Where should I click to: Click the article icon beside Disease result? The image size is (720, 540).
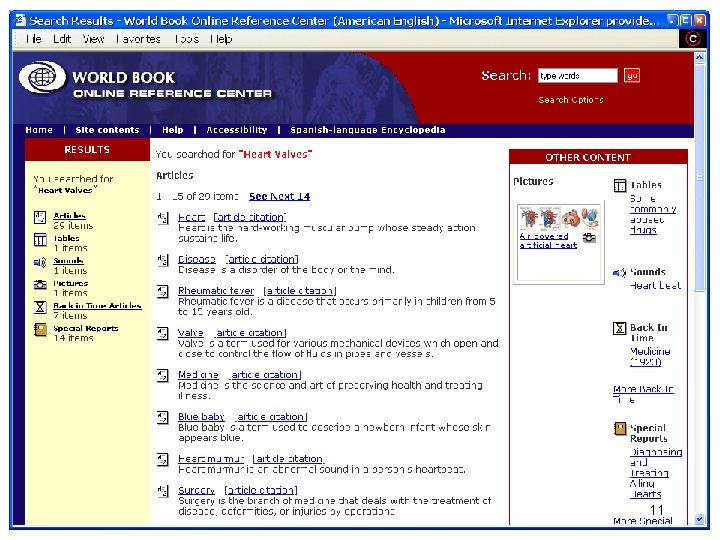(163, 260)
